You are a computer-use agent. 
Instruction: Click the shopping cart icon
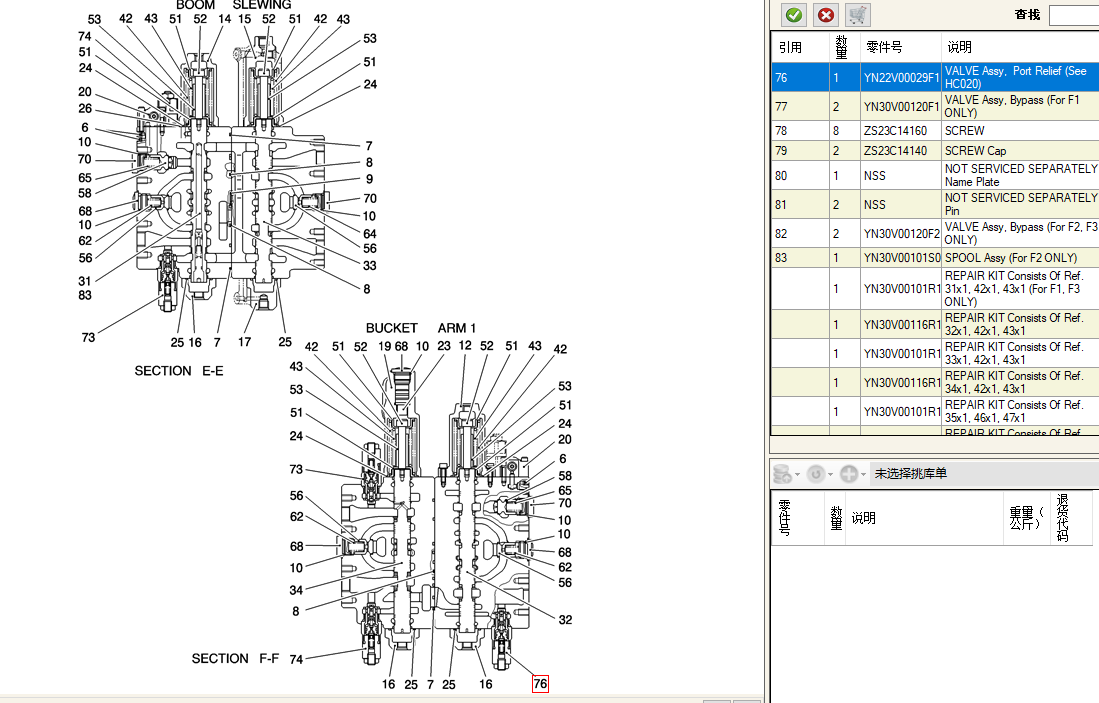[858, 15]
